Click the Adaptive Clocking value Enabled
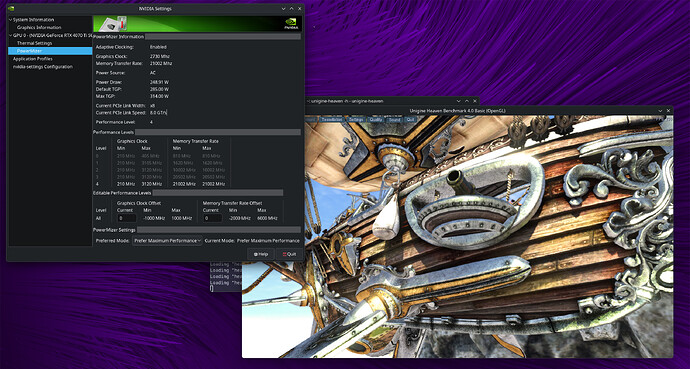This screenshot has height=369, width=690. 158,47
